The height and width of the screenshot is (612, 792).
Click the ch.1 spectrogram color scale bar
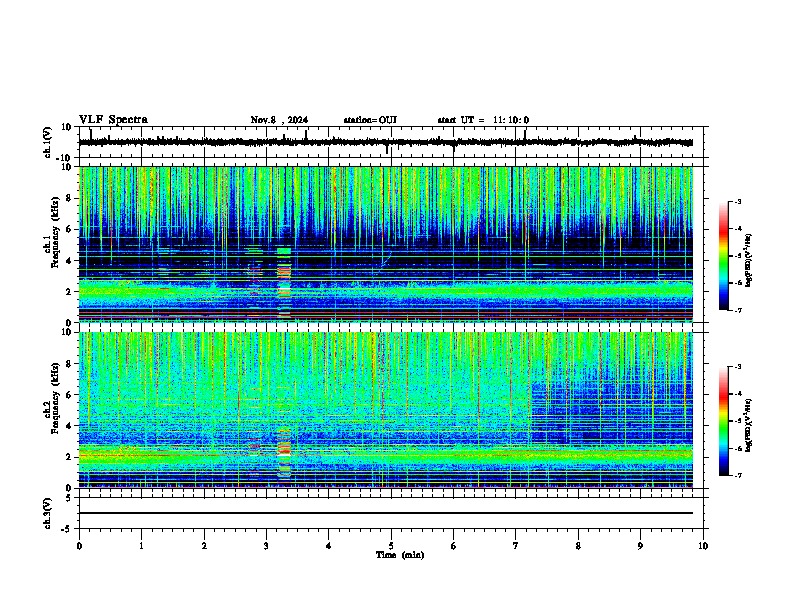click(723, 256)
